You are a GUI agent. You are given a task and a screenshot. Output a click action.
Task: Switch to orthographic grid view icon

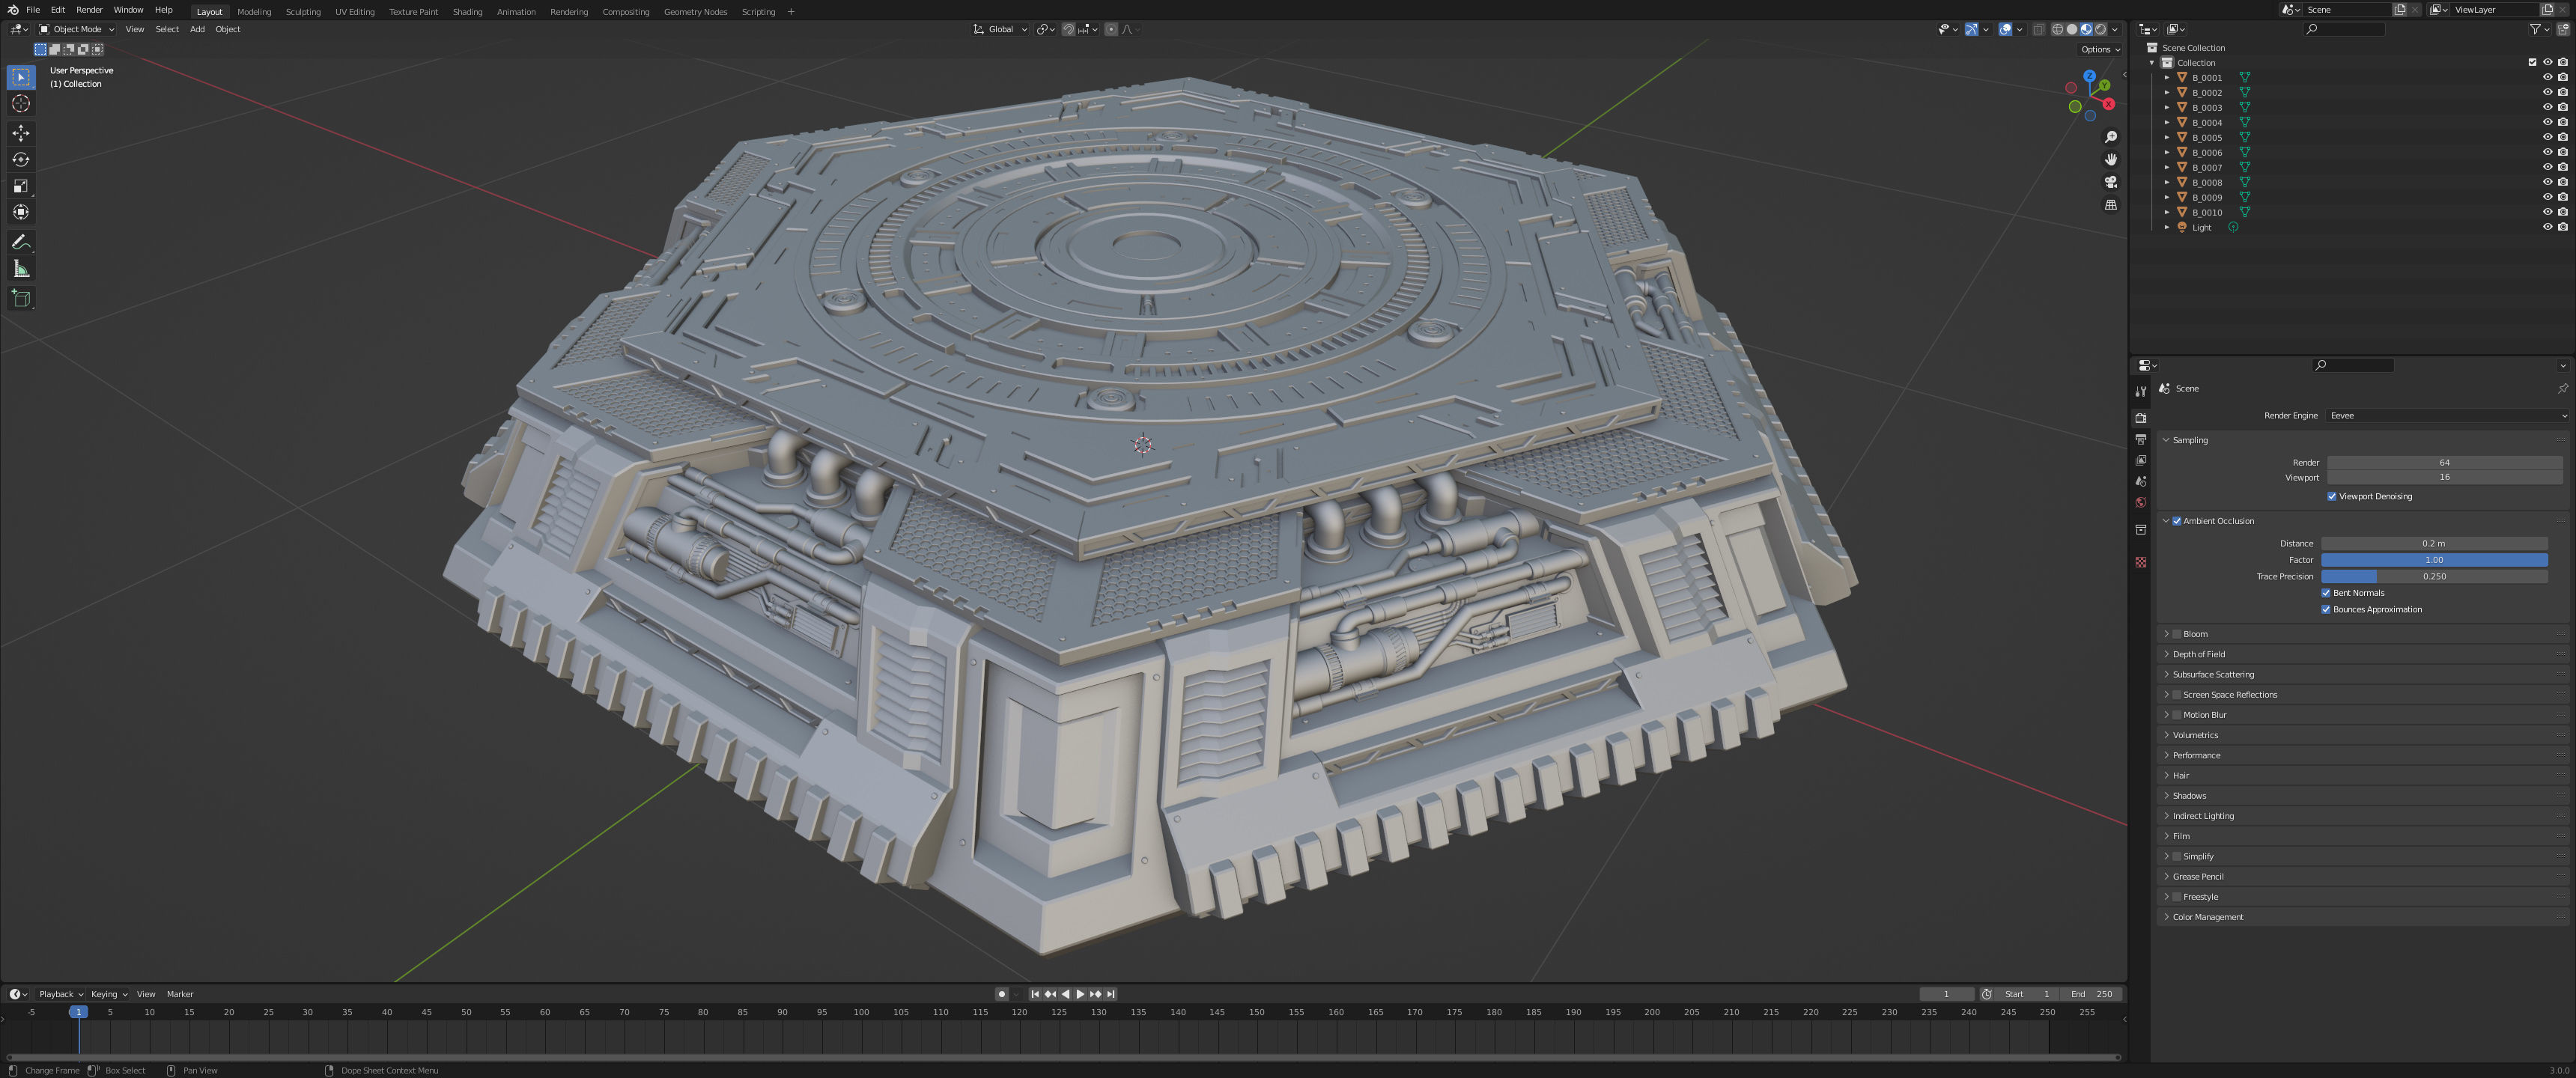[2110, 205]
